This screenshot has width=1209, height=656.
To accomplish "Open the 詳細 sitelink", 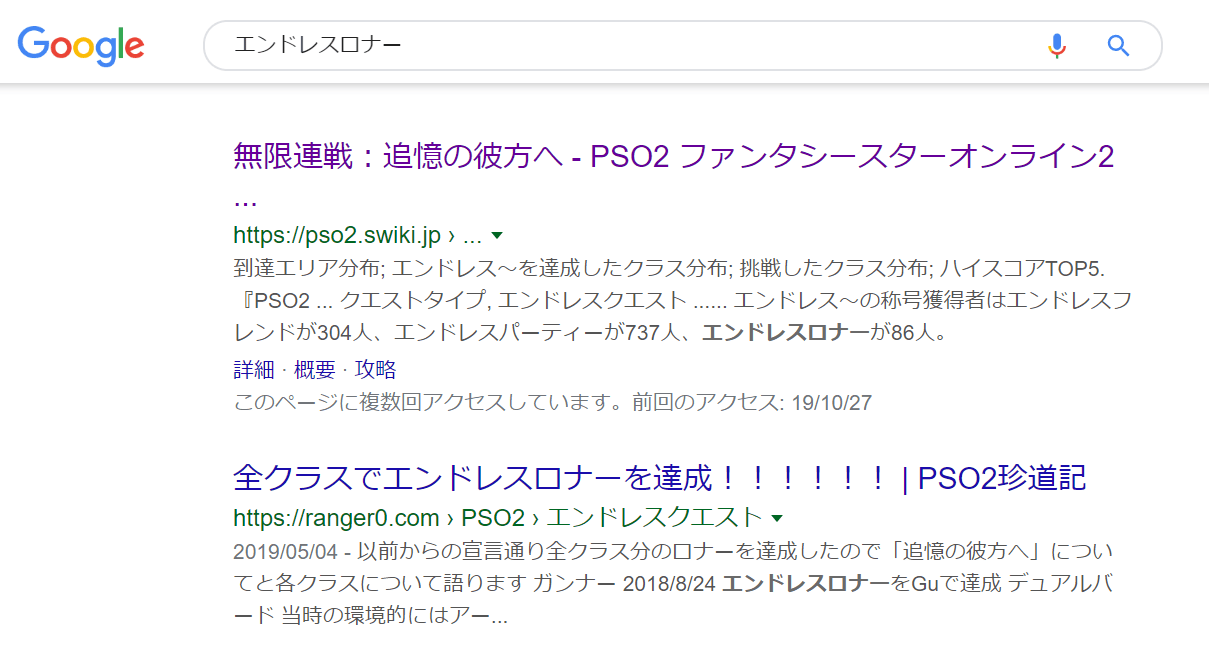I will (253, 370).
